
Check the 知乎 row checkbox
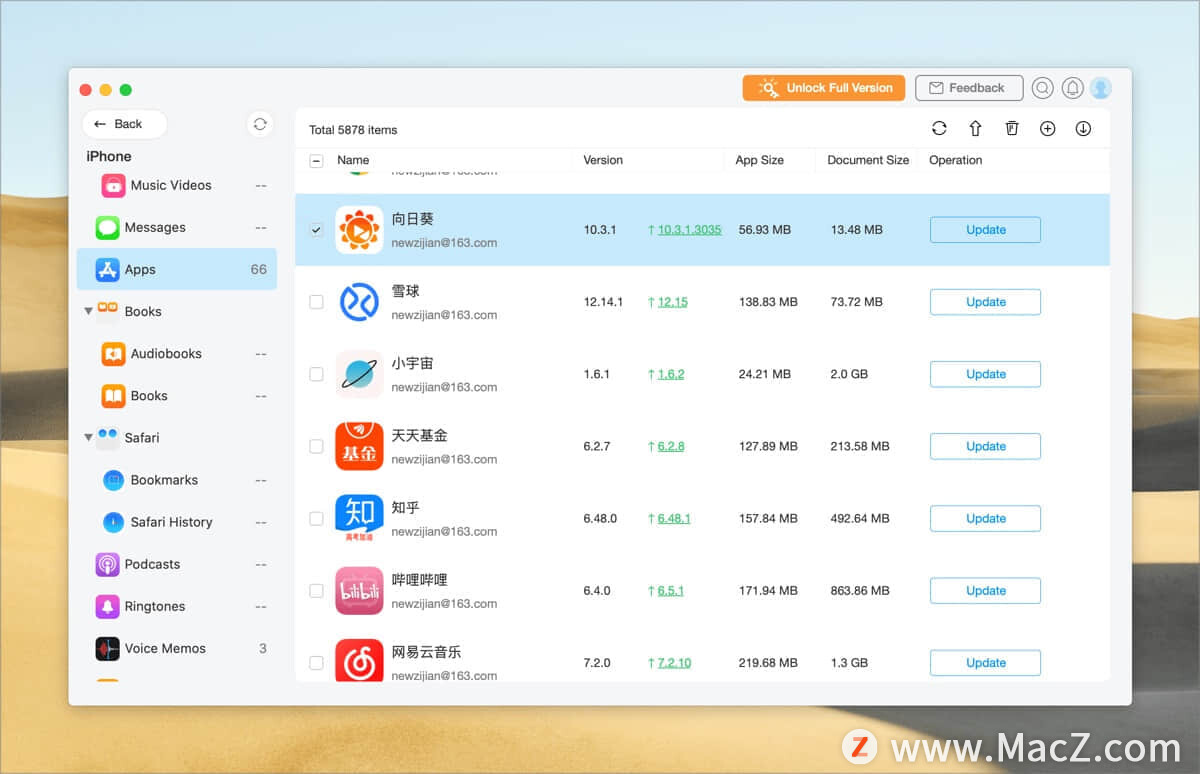(x=317, y=518)
